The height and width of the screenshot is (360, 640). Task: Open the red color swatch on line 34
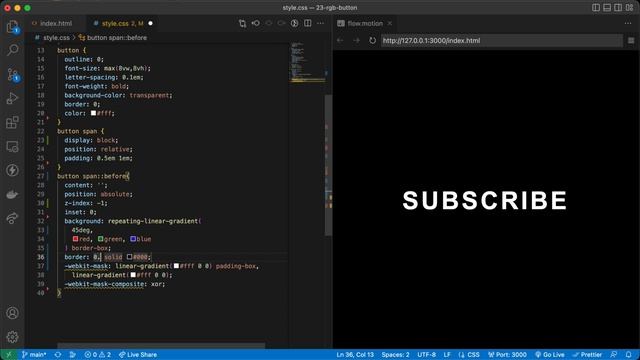(x=76, y=239)
